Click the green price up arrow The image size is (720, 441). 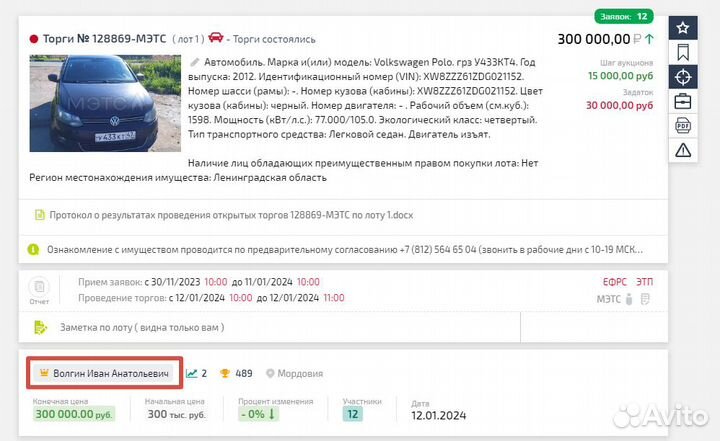pyautogui.click(x=649, y=39)
